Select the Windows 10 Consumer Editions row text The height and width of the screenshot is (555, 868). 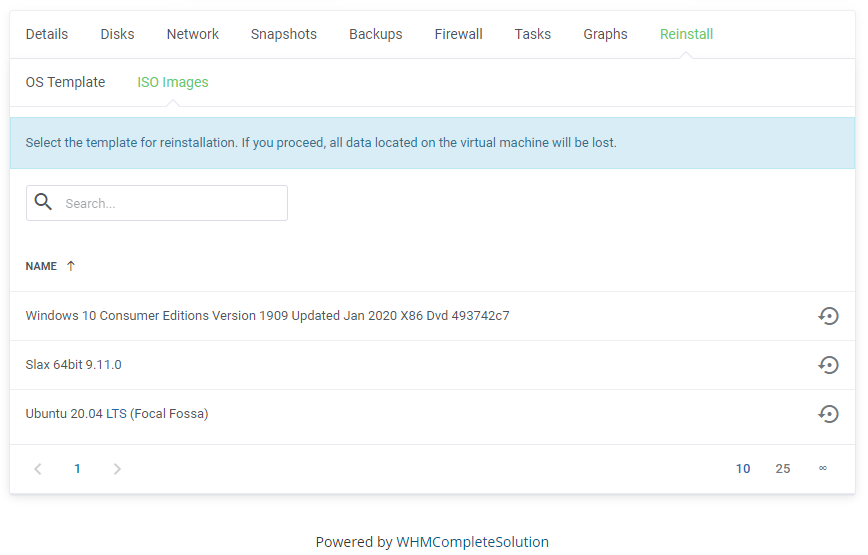tap(267, 316)
